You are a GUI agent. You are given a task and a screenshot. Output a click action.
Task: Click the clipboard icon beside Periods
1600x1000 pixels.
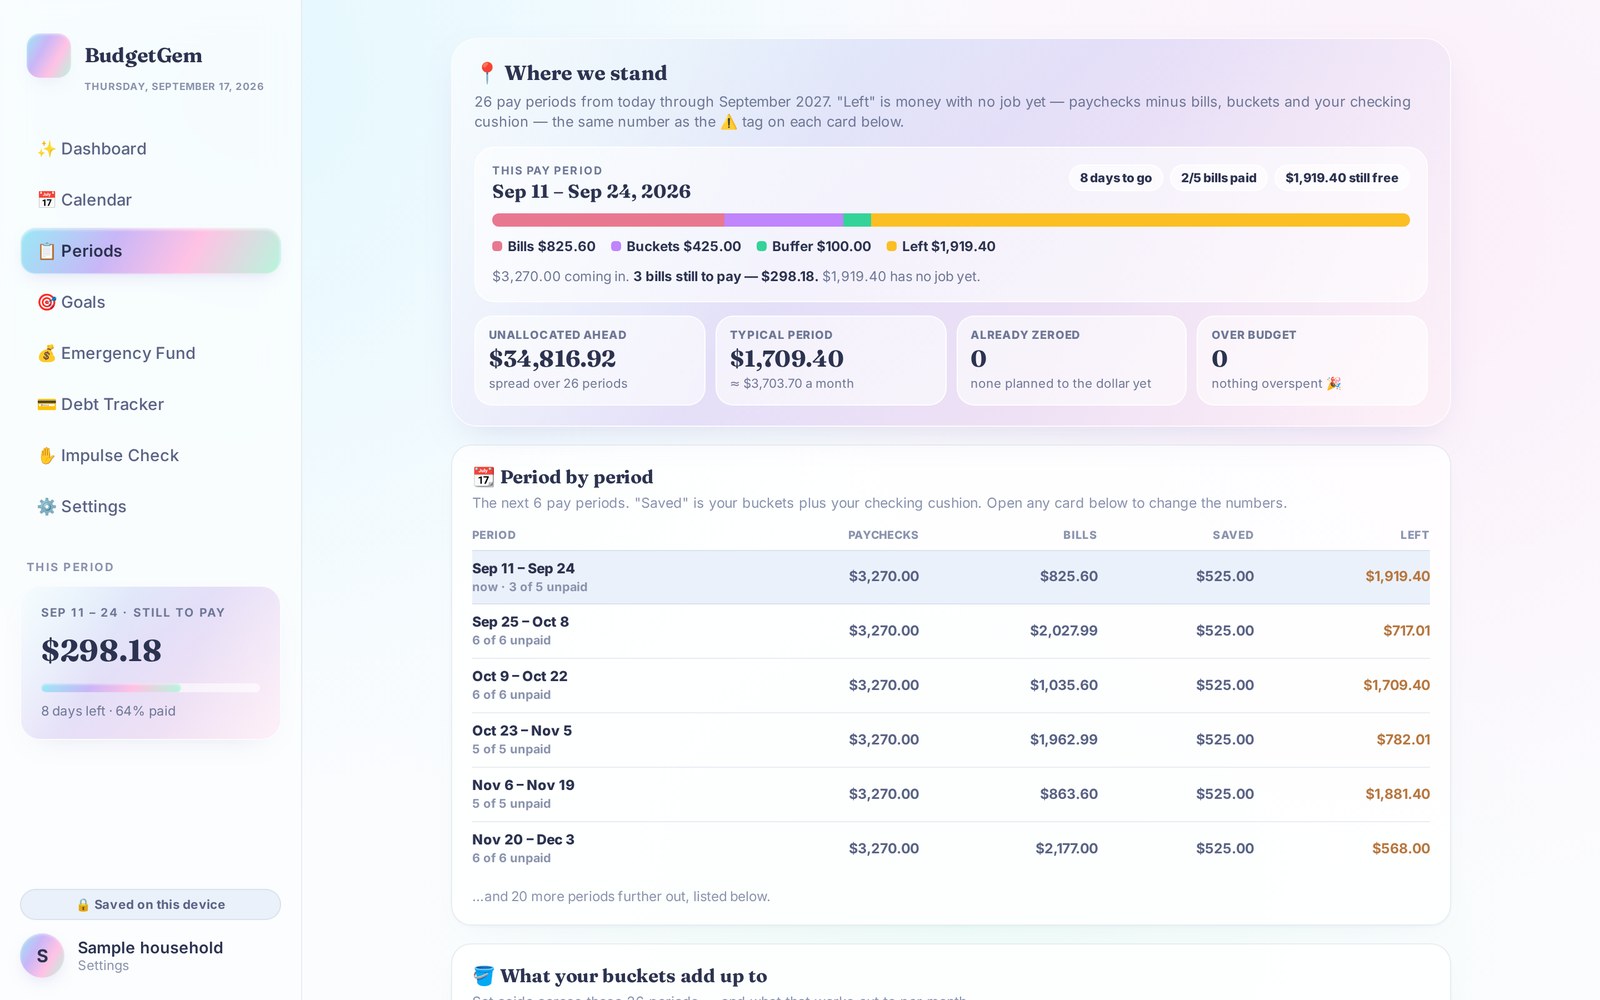[x=46, y=251]
